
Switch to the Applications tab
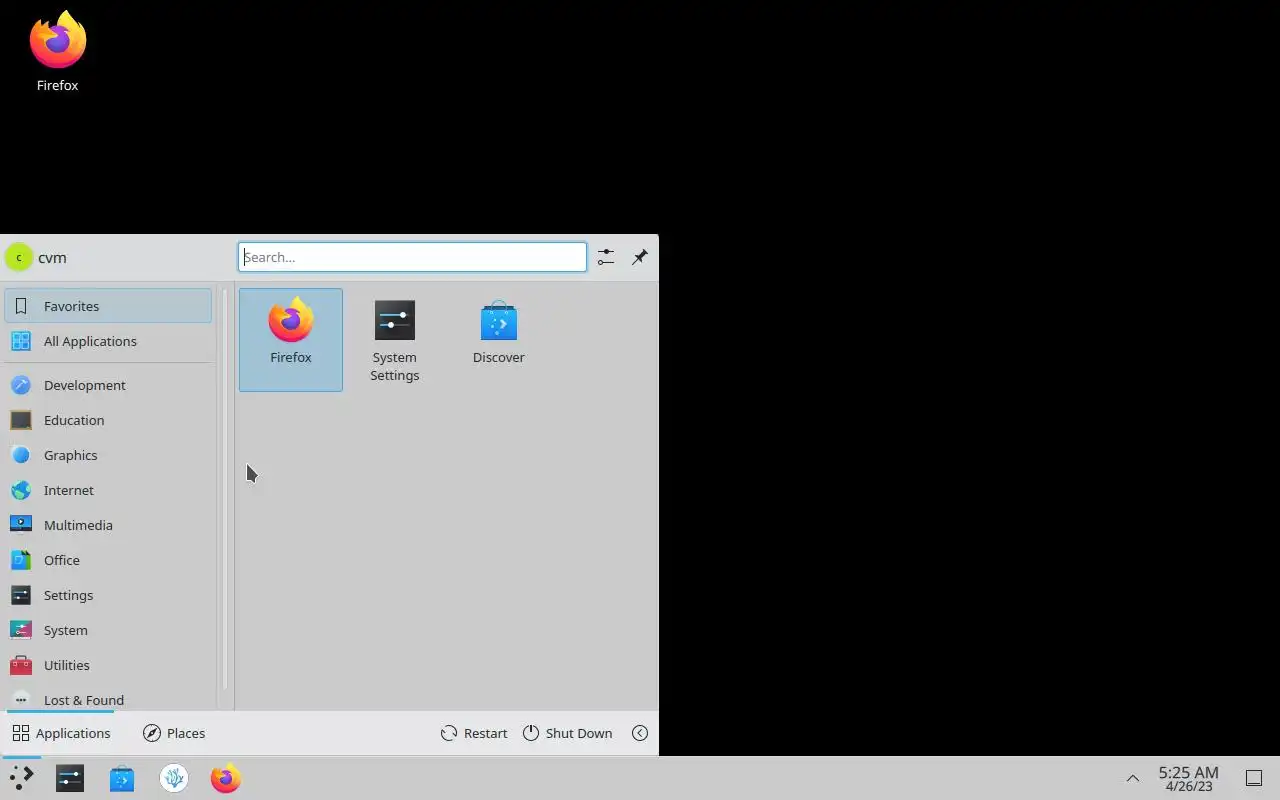(x=61, y=733)
